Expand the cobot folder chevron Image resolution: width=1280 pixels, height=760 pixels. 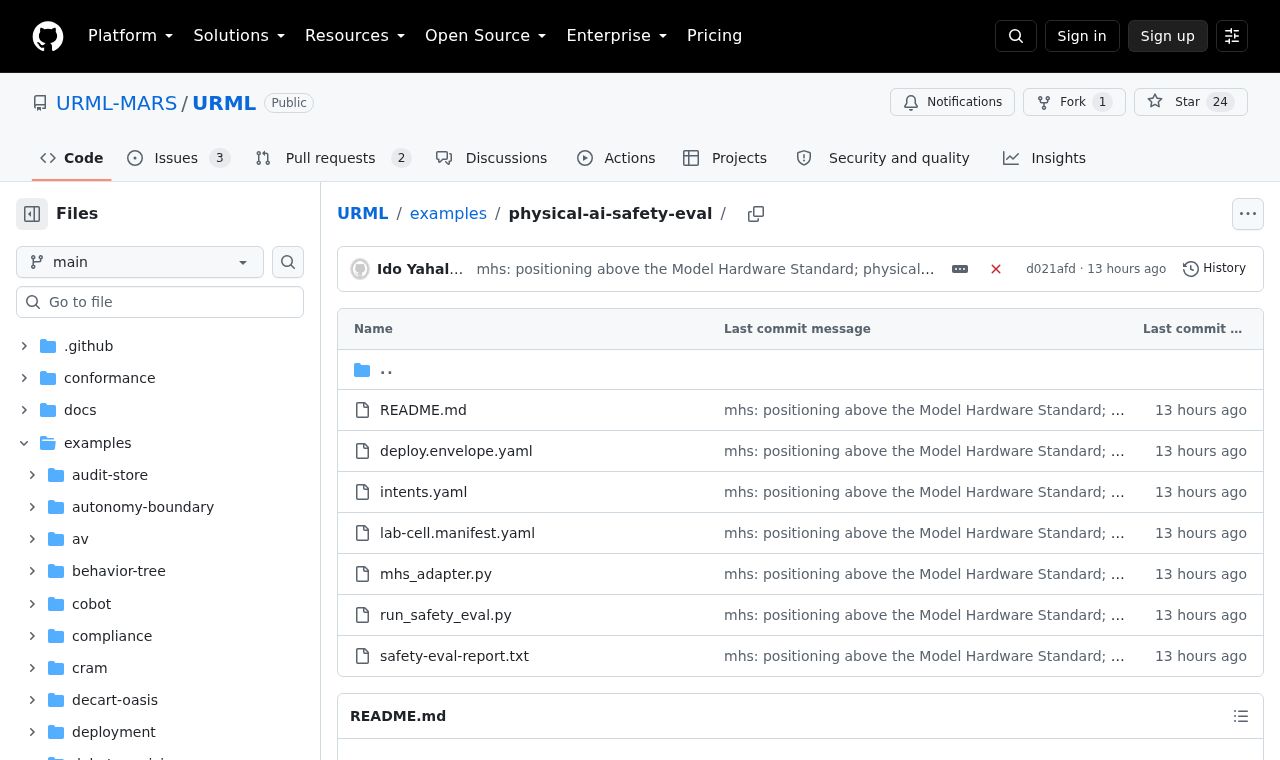[x=32, y=604]
